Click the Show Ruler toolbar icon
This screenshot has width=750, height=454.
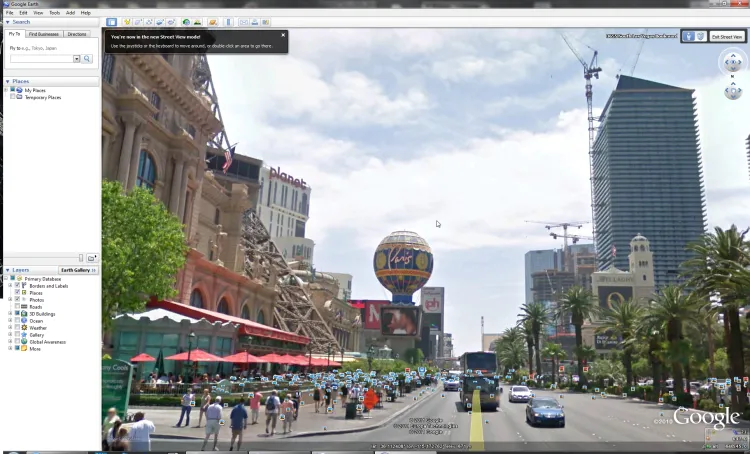[x=228, y=21]
